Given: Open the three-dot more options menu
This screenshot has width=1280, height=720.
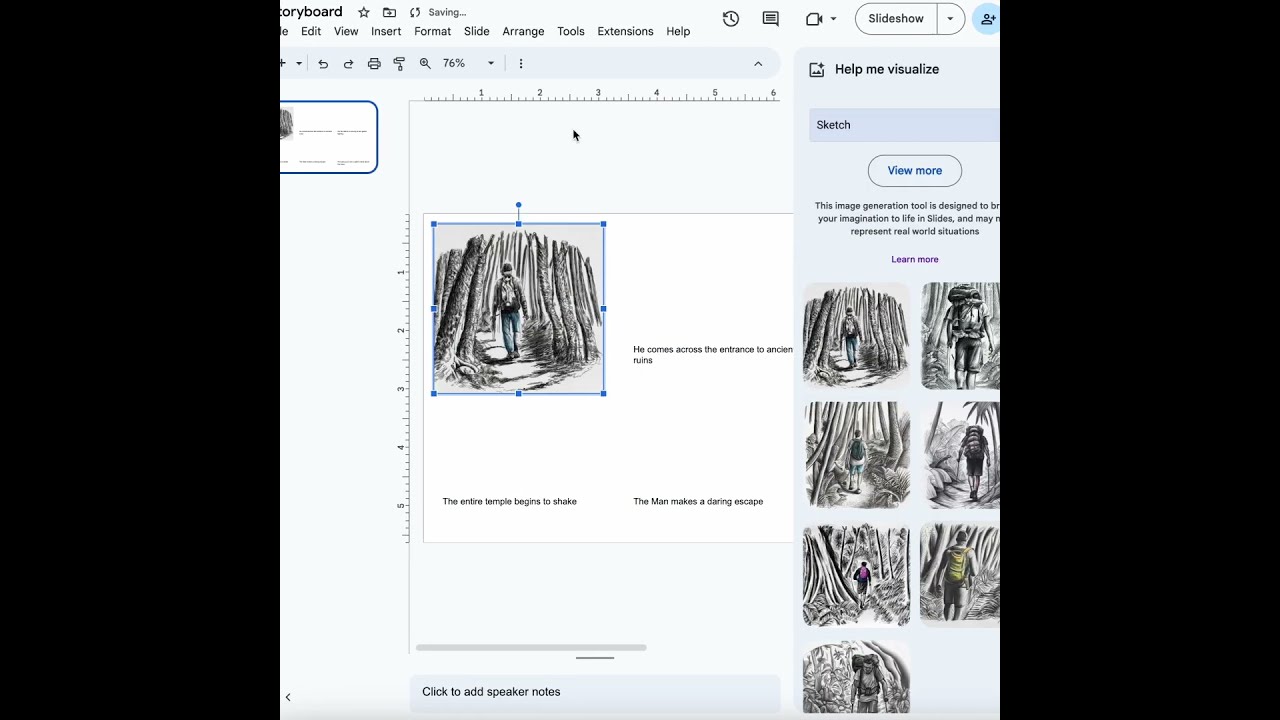Looking at the screenshot, I should (x=520, y=64).
